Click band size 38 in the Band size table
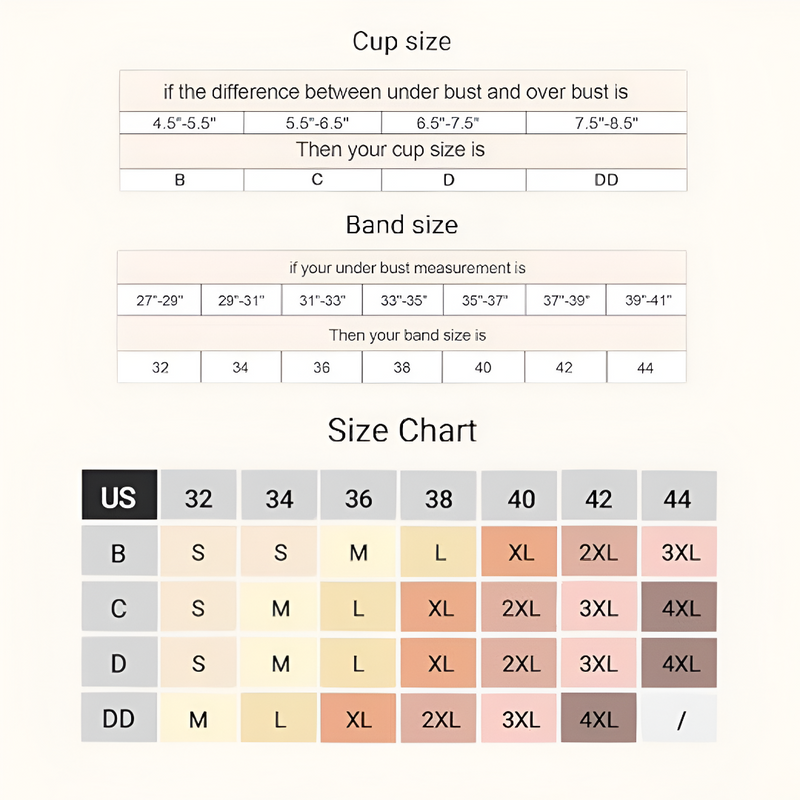 tap(402, 367)
